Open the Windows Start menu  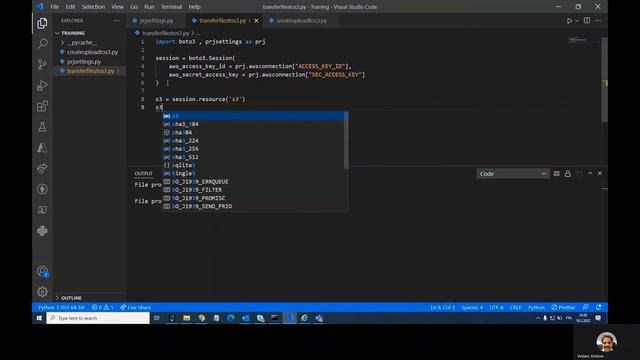click(39, 318)
